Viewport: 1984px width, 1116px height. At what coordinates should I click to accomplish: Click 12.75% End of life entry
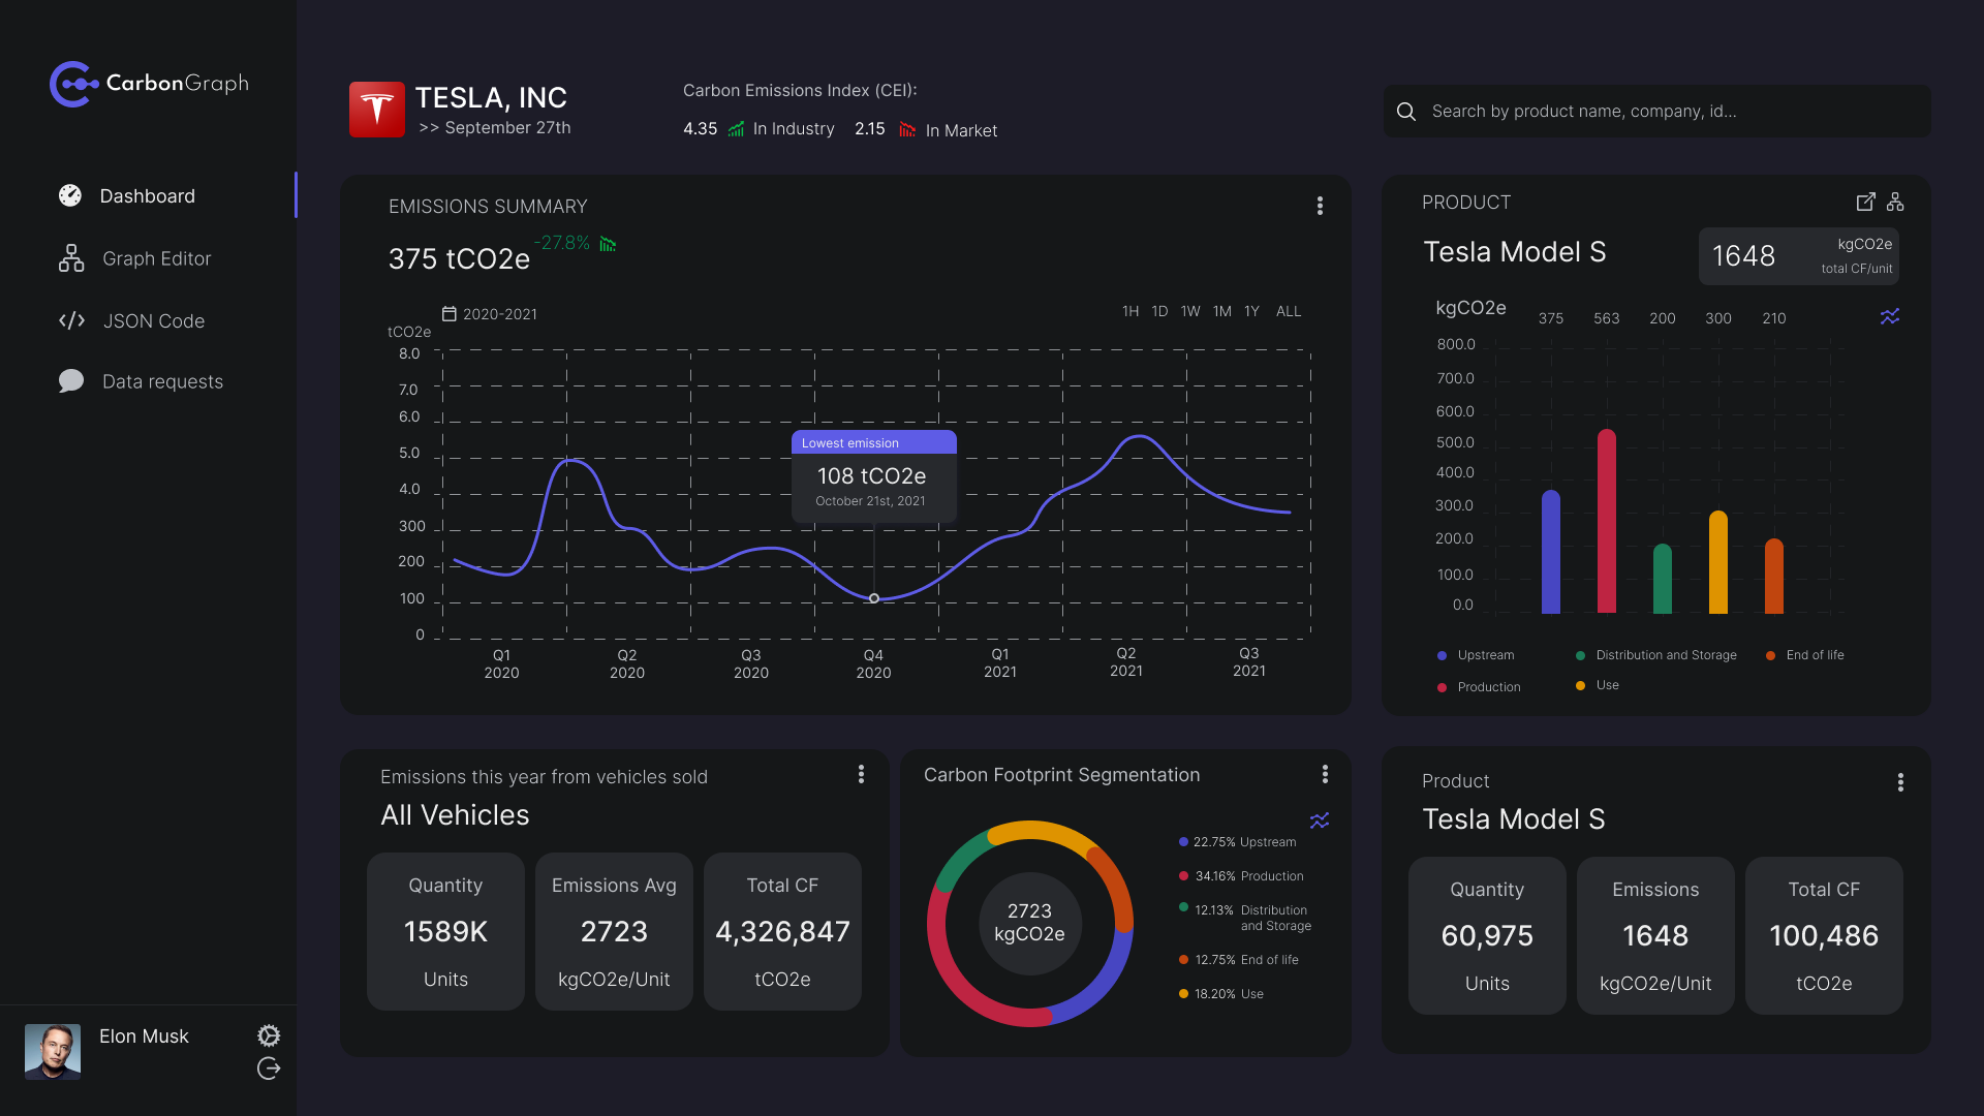point(1239,960)
